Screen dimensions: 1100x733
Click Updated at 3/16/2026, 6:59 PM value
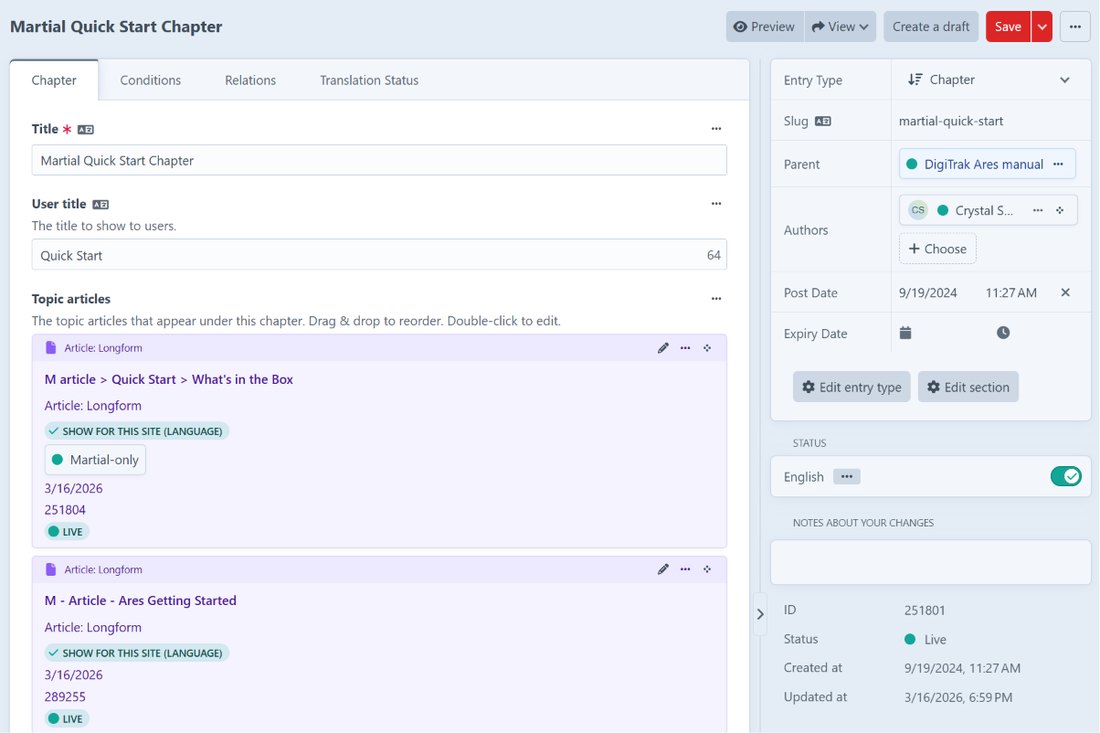[958, 697]
